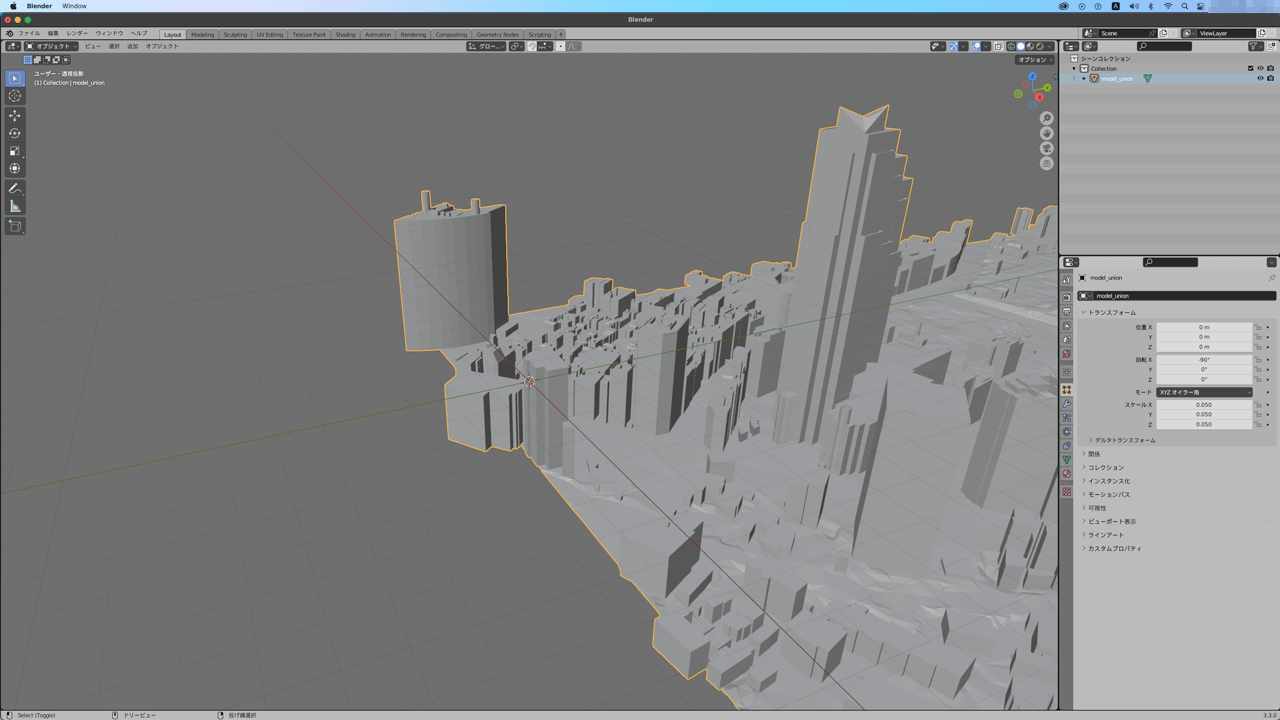
Task: Switch to wireframe shading mode
Action: 1012,46
